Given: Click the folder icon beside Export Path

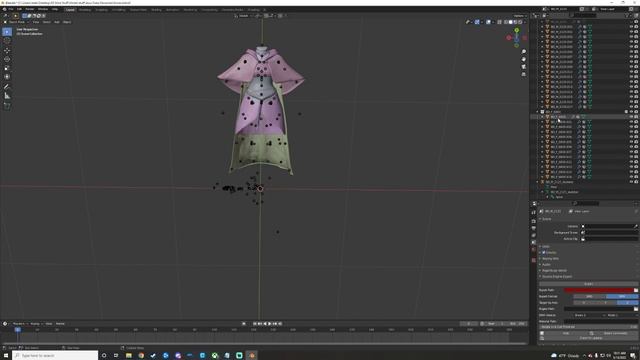Looking at the screenshot, I should (636, 290).
